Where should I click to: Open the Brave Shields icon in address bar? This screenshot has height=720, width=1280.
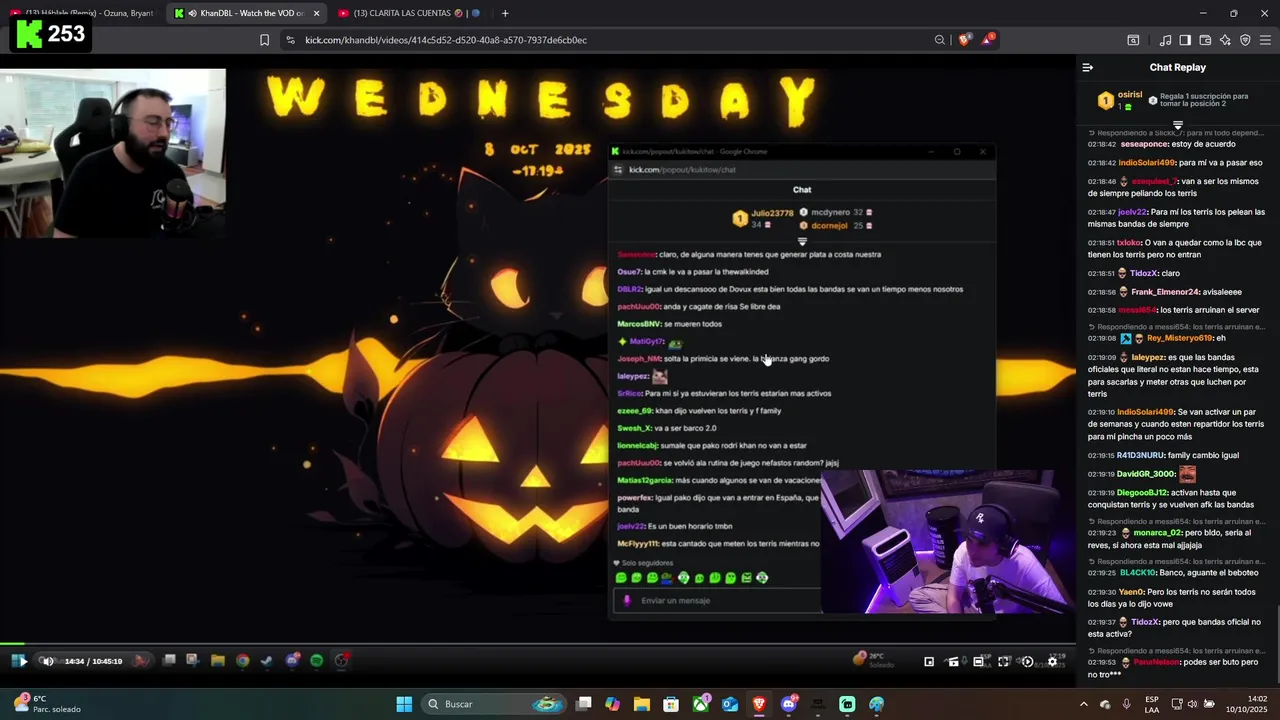point(964,40)
